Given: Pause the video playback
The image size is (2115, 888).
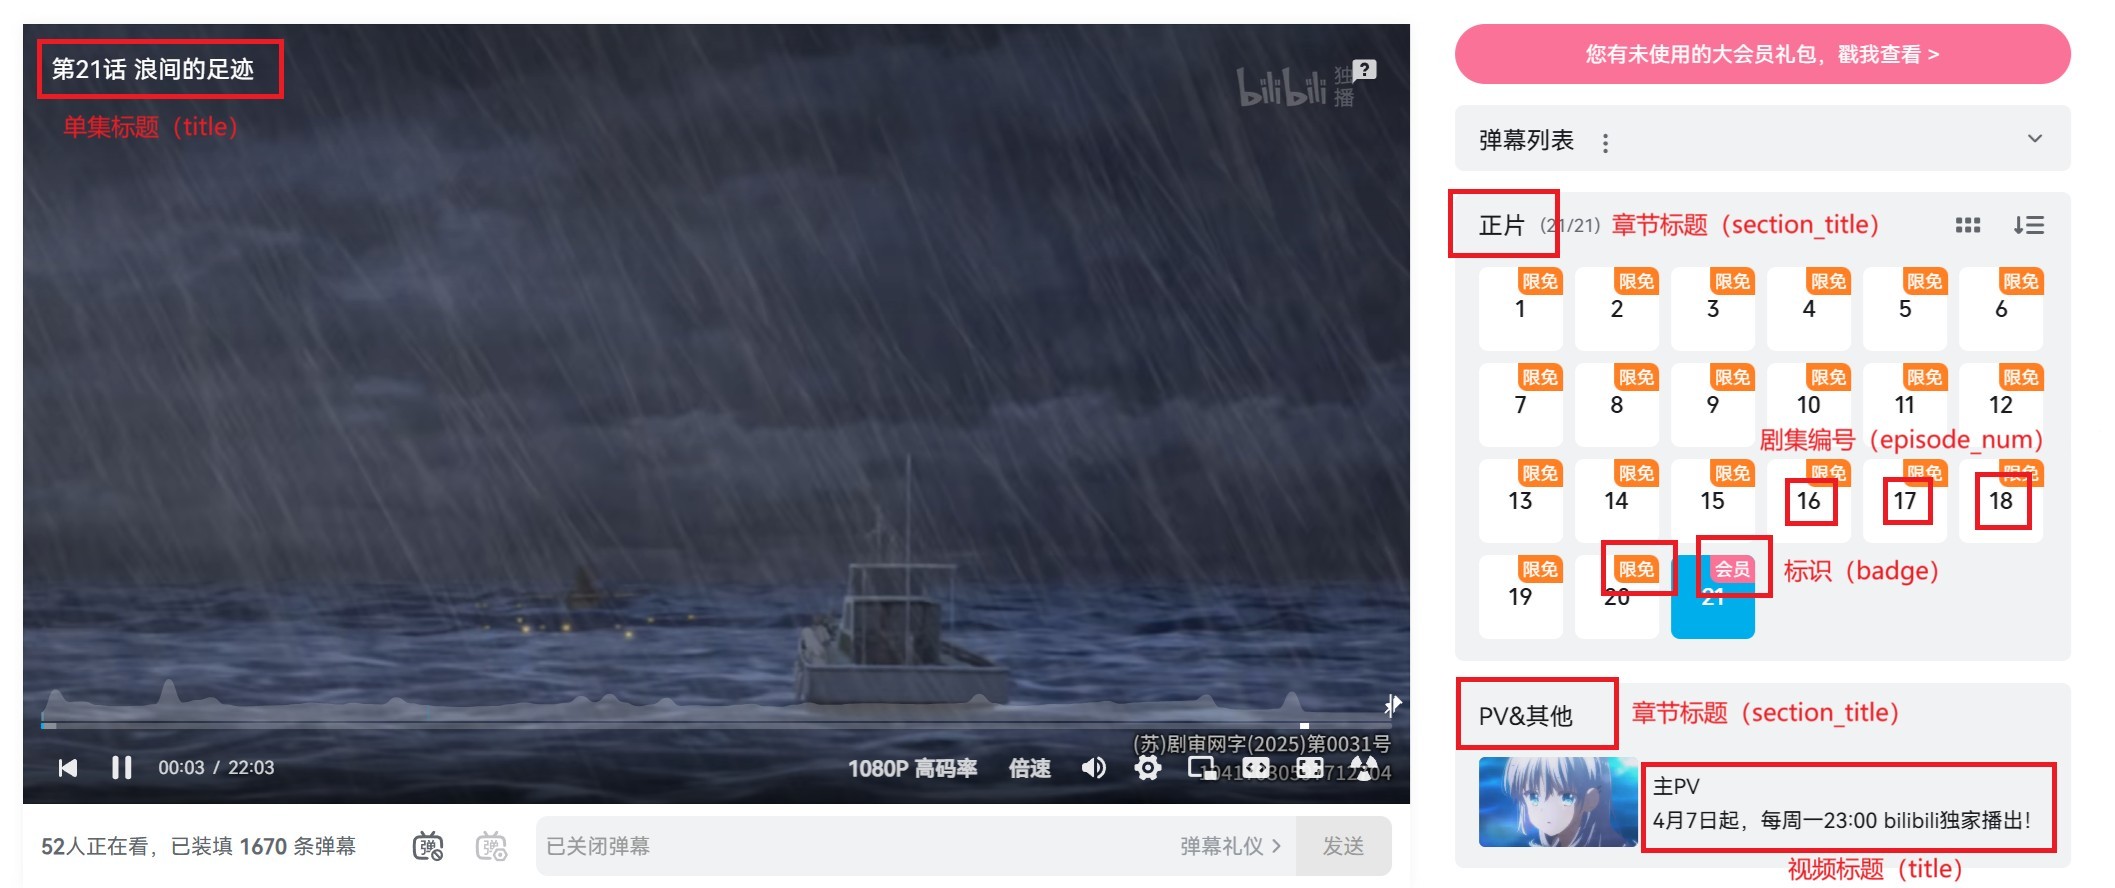Looking at the screenshot, I should point(122,767).
